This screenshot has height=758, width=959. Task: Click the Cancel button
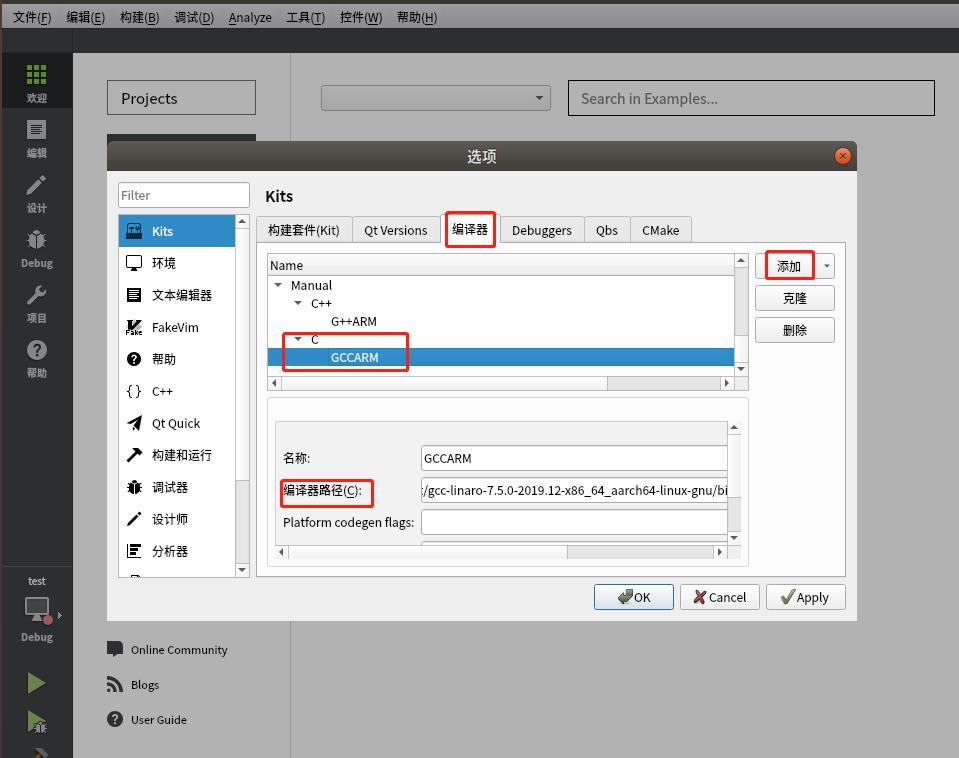[x=720, y=597]
